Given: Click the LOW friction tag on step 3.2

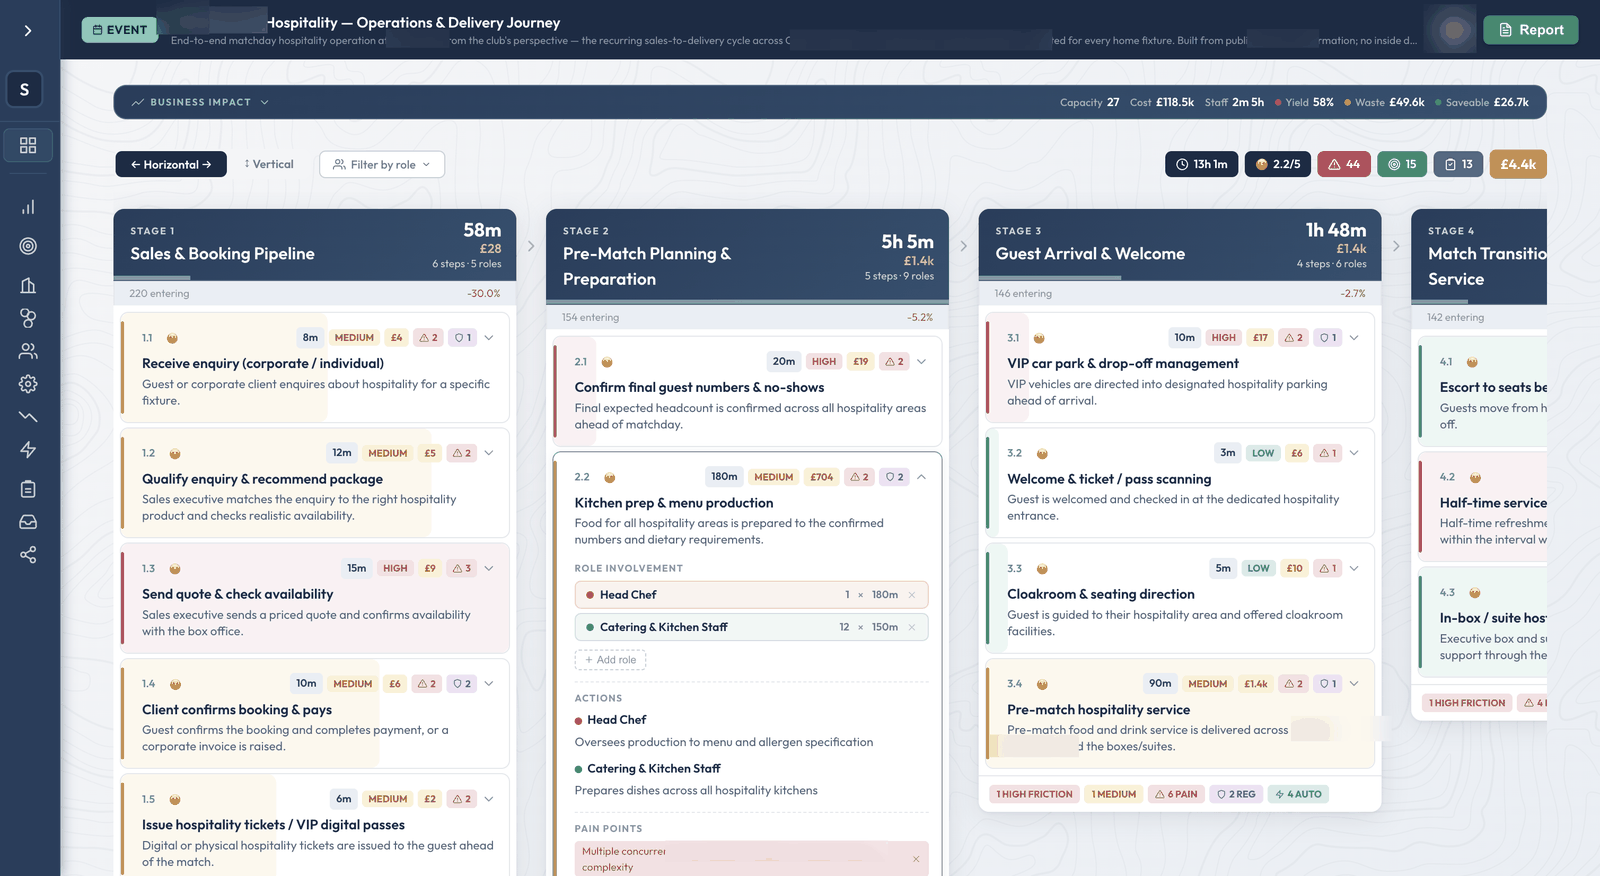Looking at the screenshot, I should pos(1263,453).
